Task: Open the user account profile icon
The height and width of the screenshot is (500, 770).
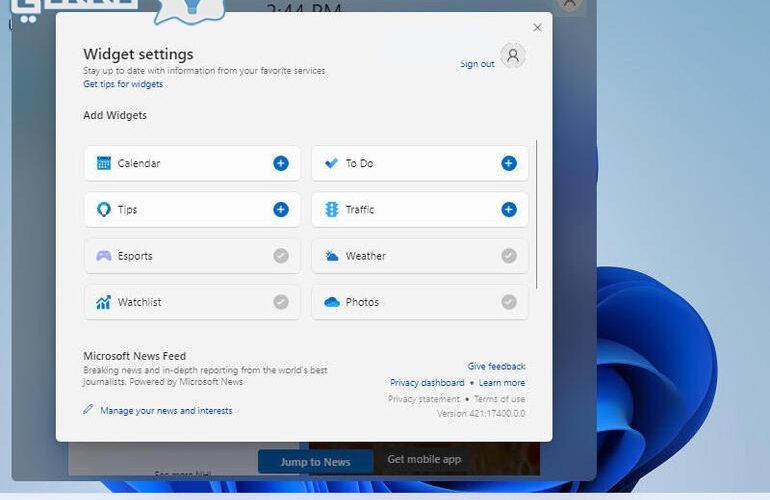Action: point(513,56)
